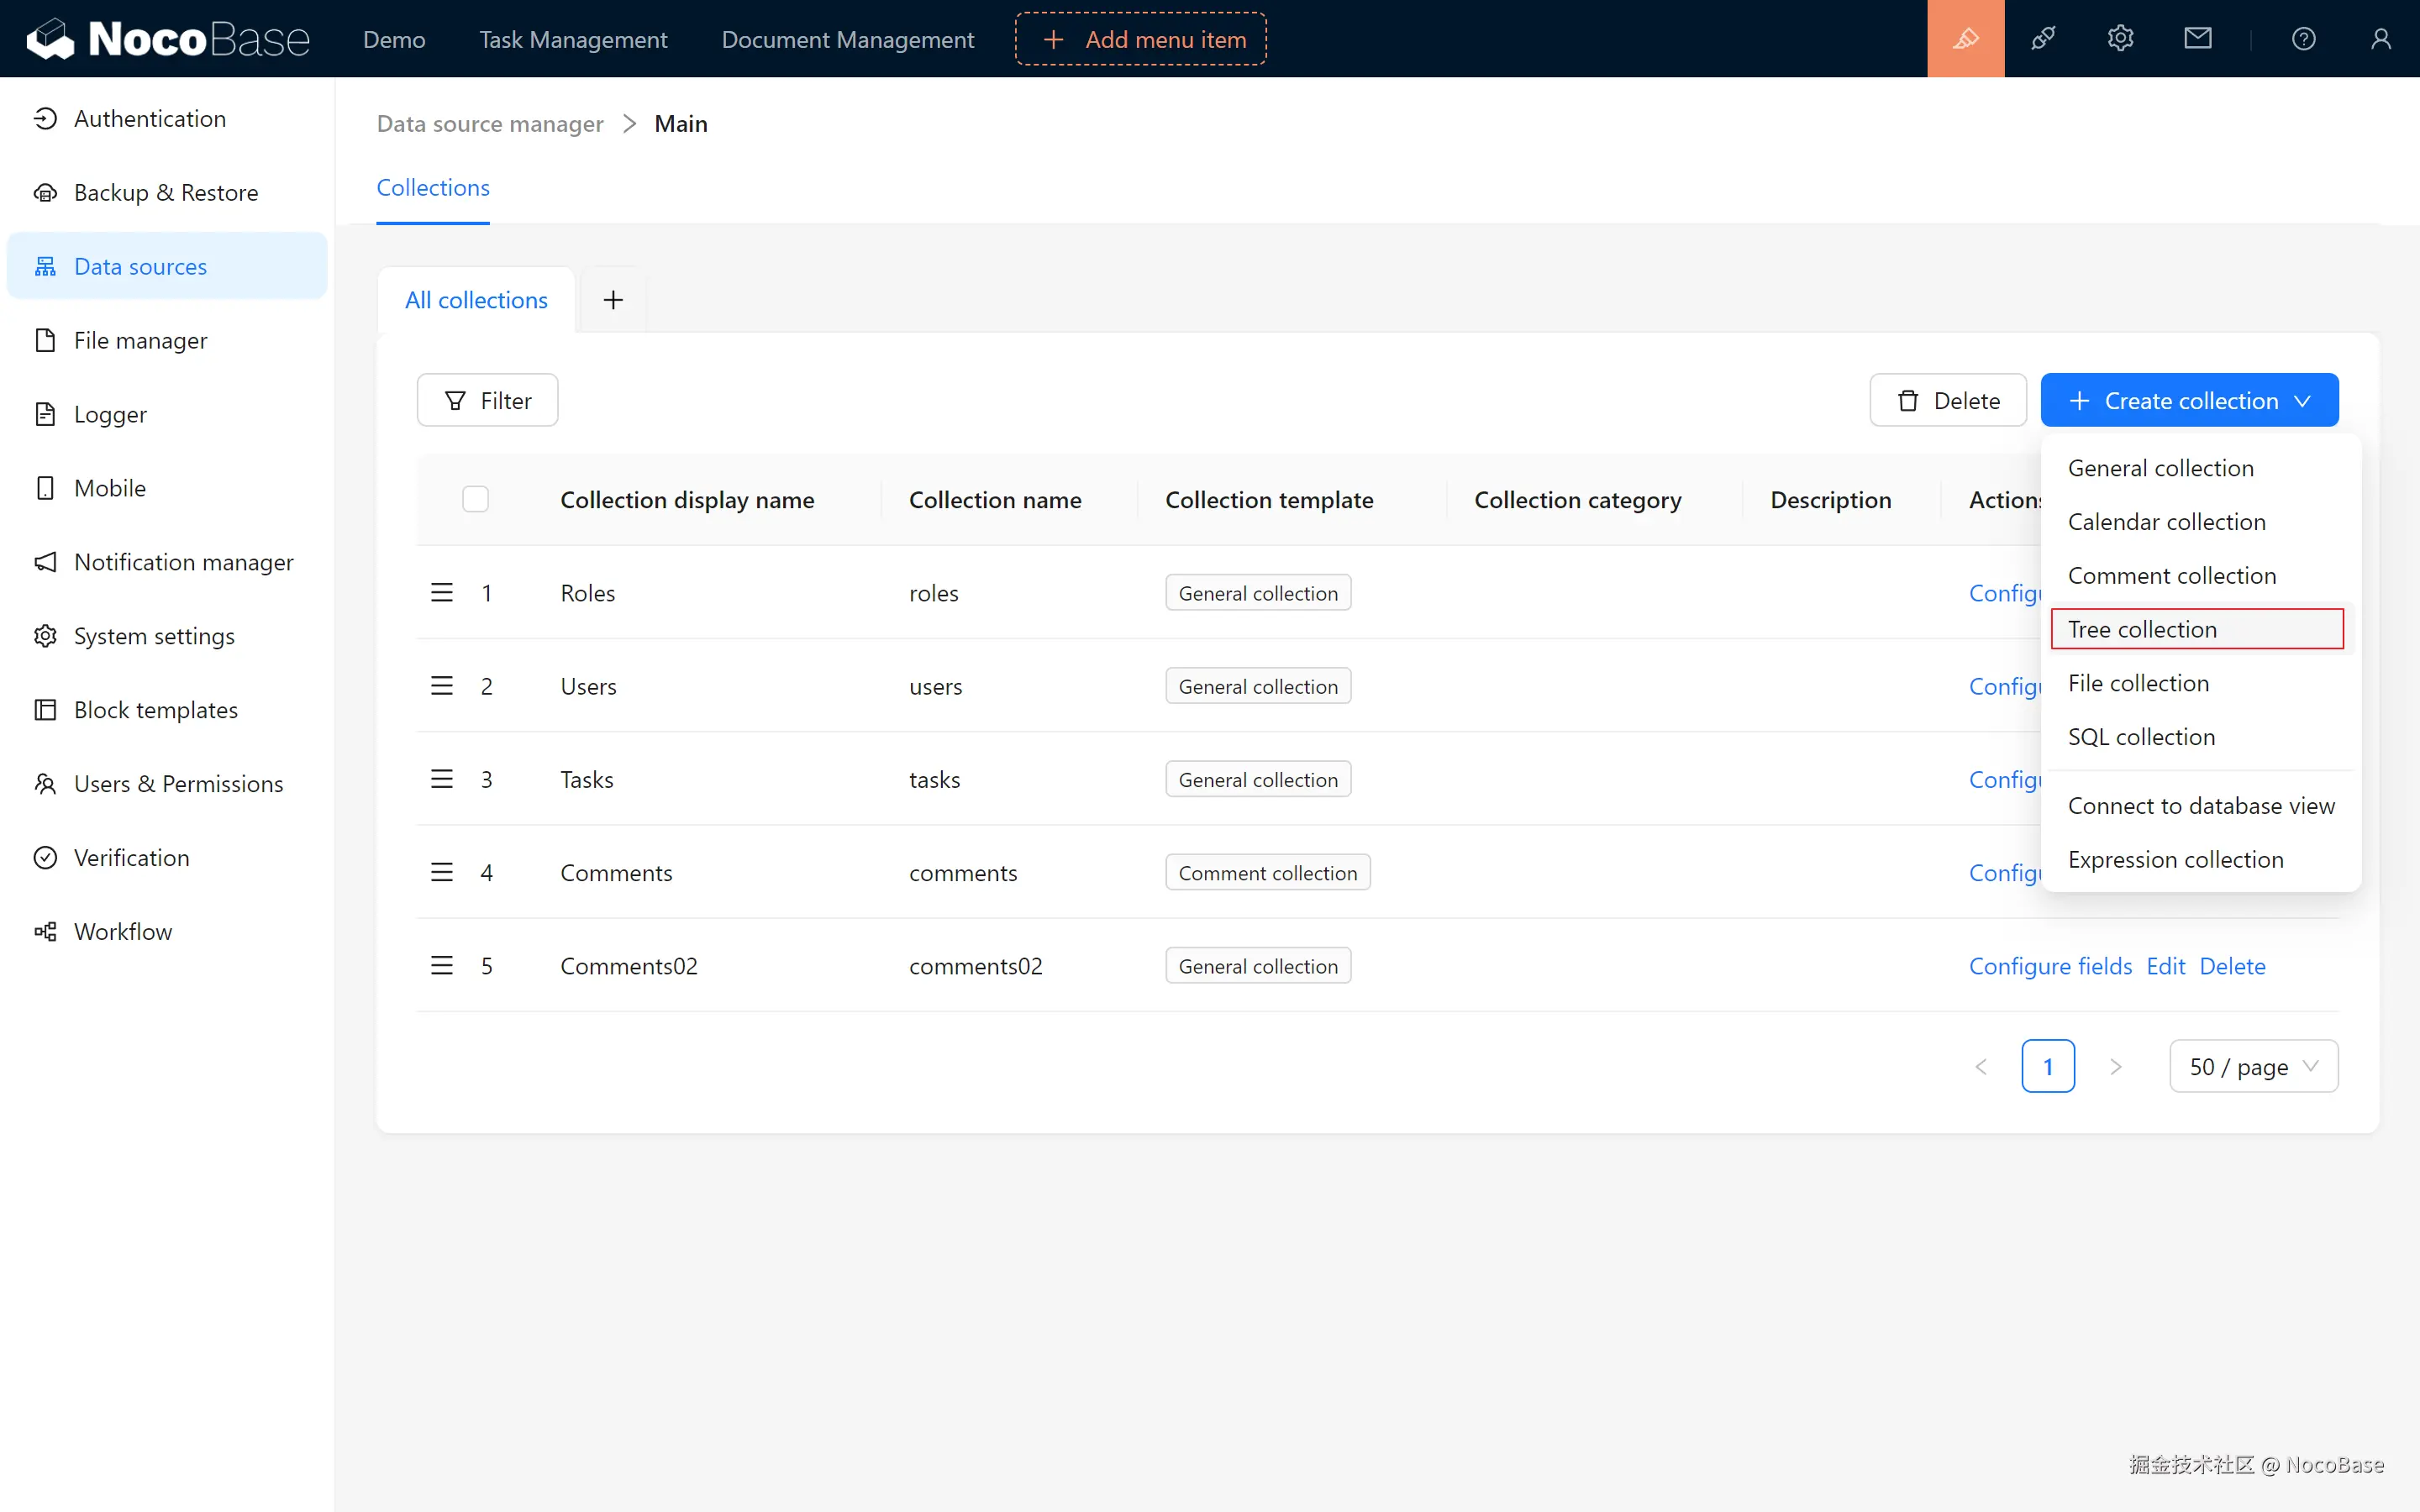Open the Filter options
The width and height of the screenshot is (2420, 1512).
click(487, 401)
